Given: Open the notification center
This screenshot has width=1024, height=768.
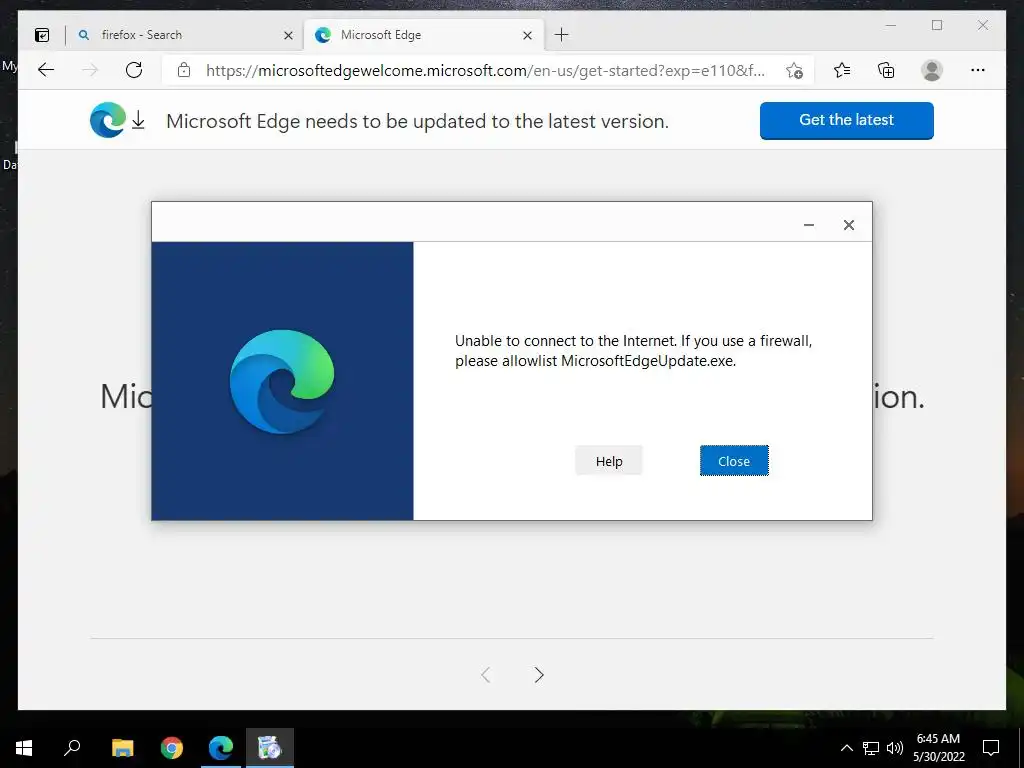Looking at the screenshot, I should 991,748.
